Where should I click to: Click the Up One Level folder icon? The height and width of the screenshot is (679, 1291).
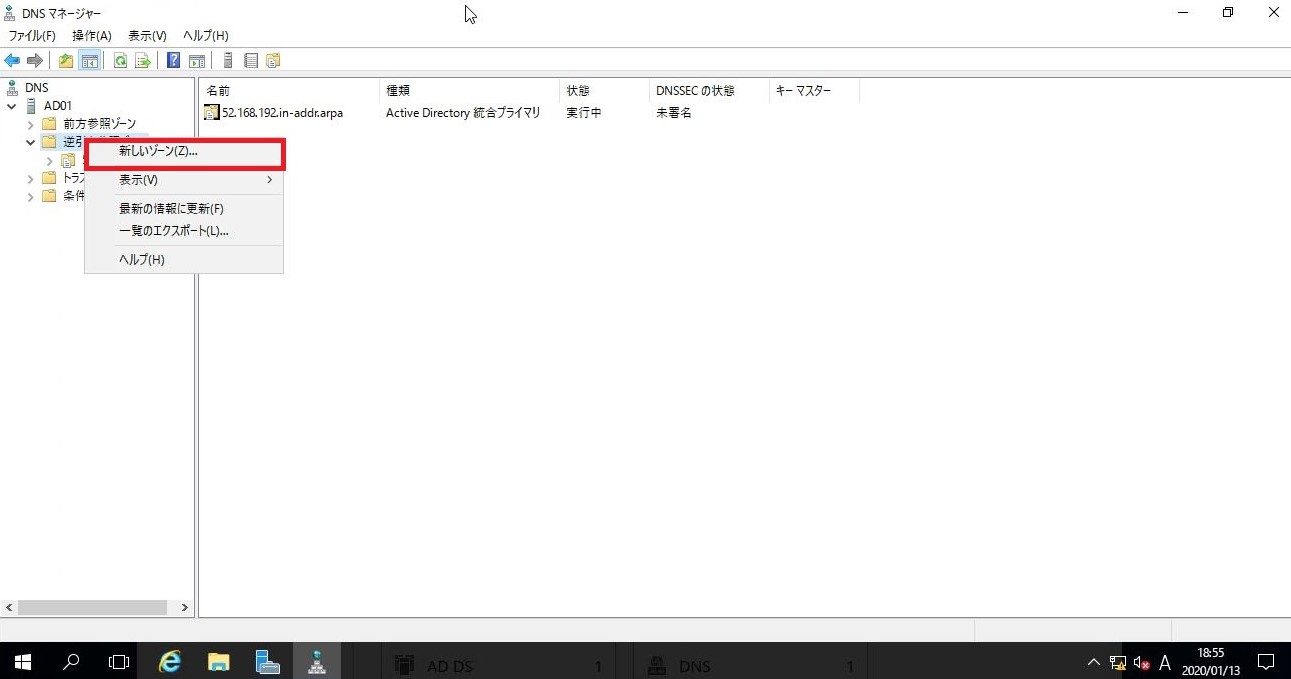coord(66,61)
